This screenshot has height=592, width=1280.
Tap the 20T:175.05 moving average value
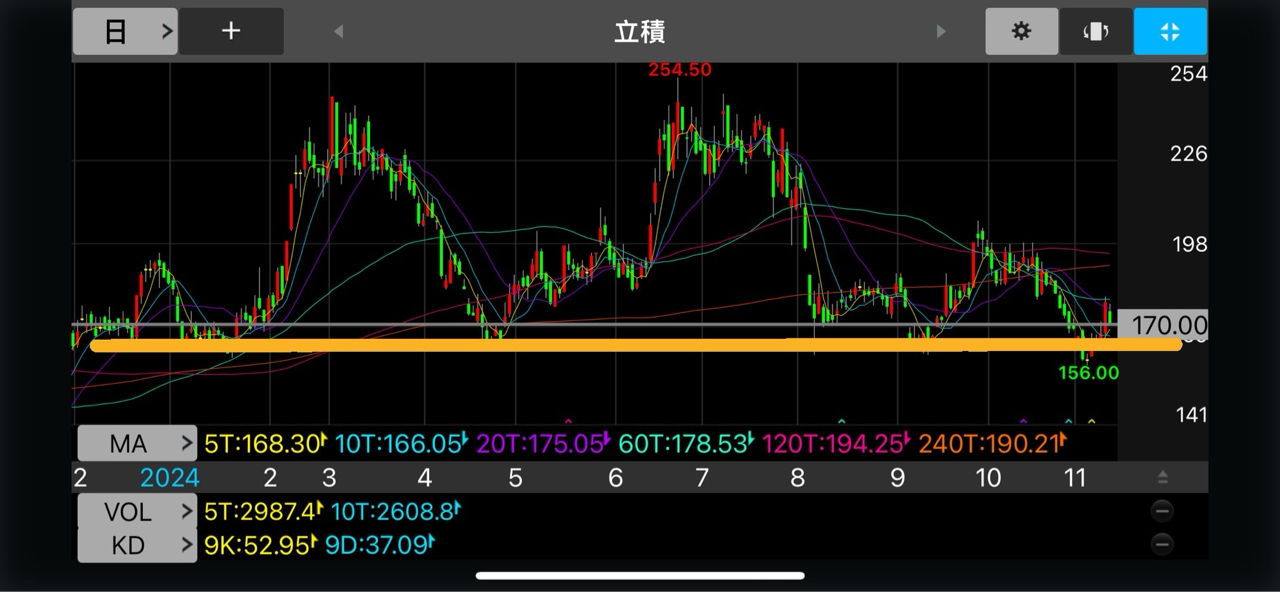tap(544, 443)
